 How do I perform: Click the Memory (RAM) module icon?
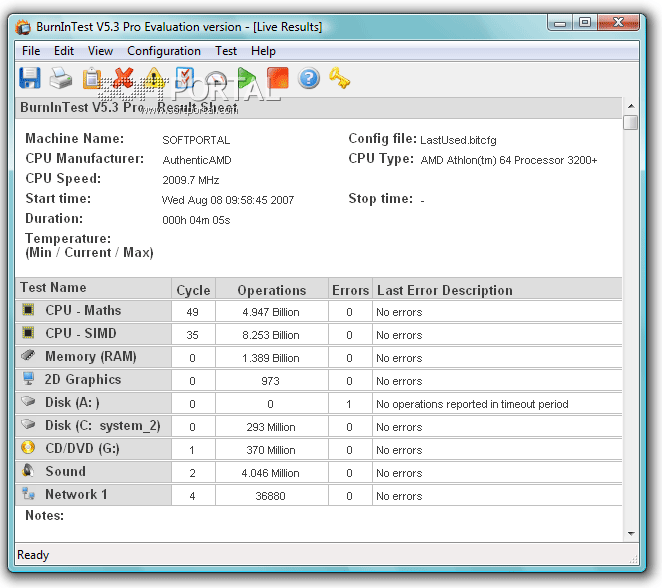(x=28, y=355)
